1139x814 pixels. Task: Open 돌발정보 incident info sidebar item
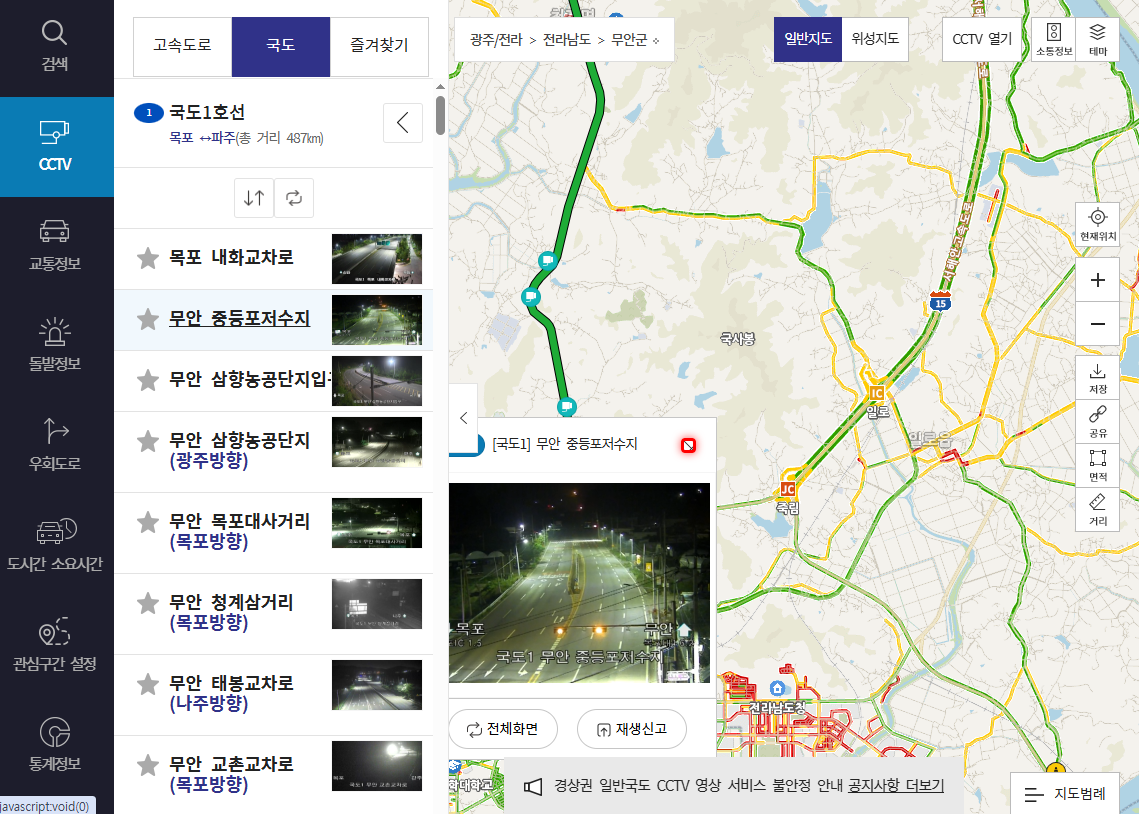point(54,346)
